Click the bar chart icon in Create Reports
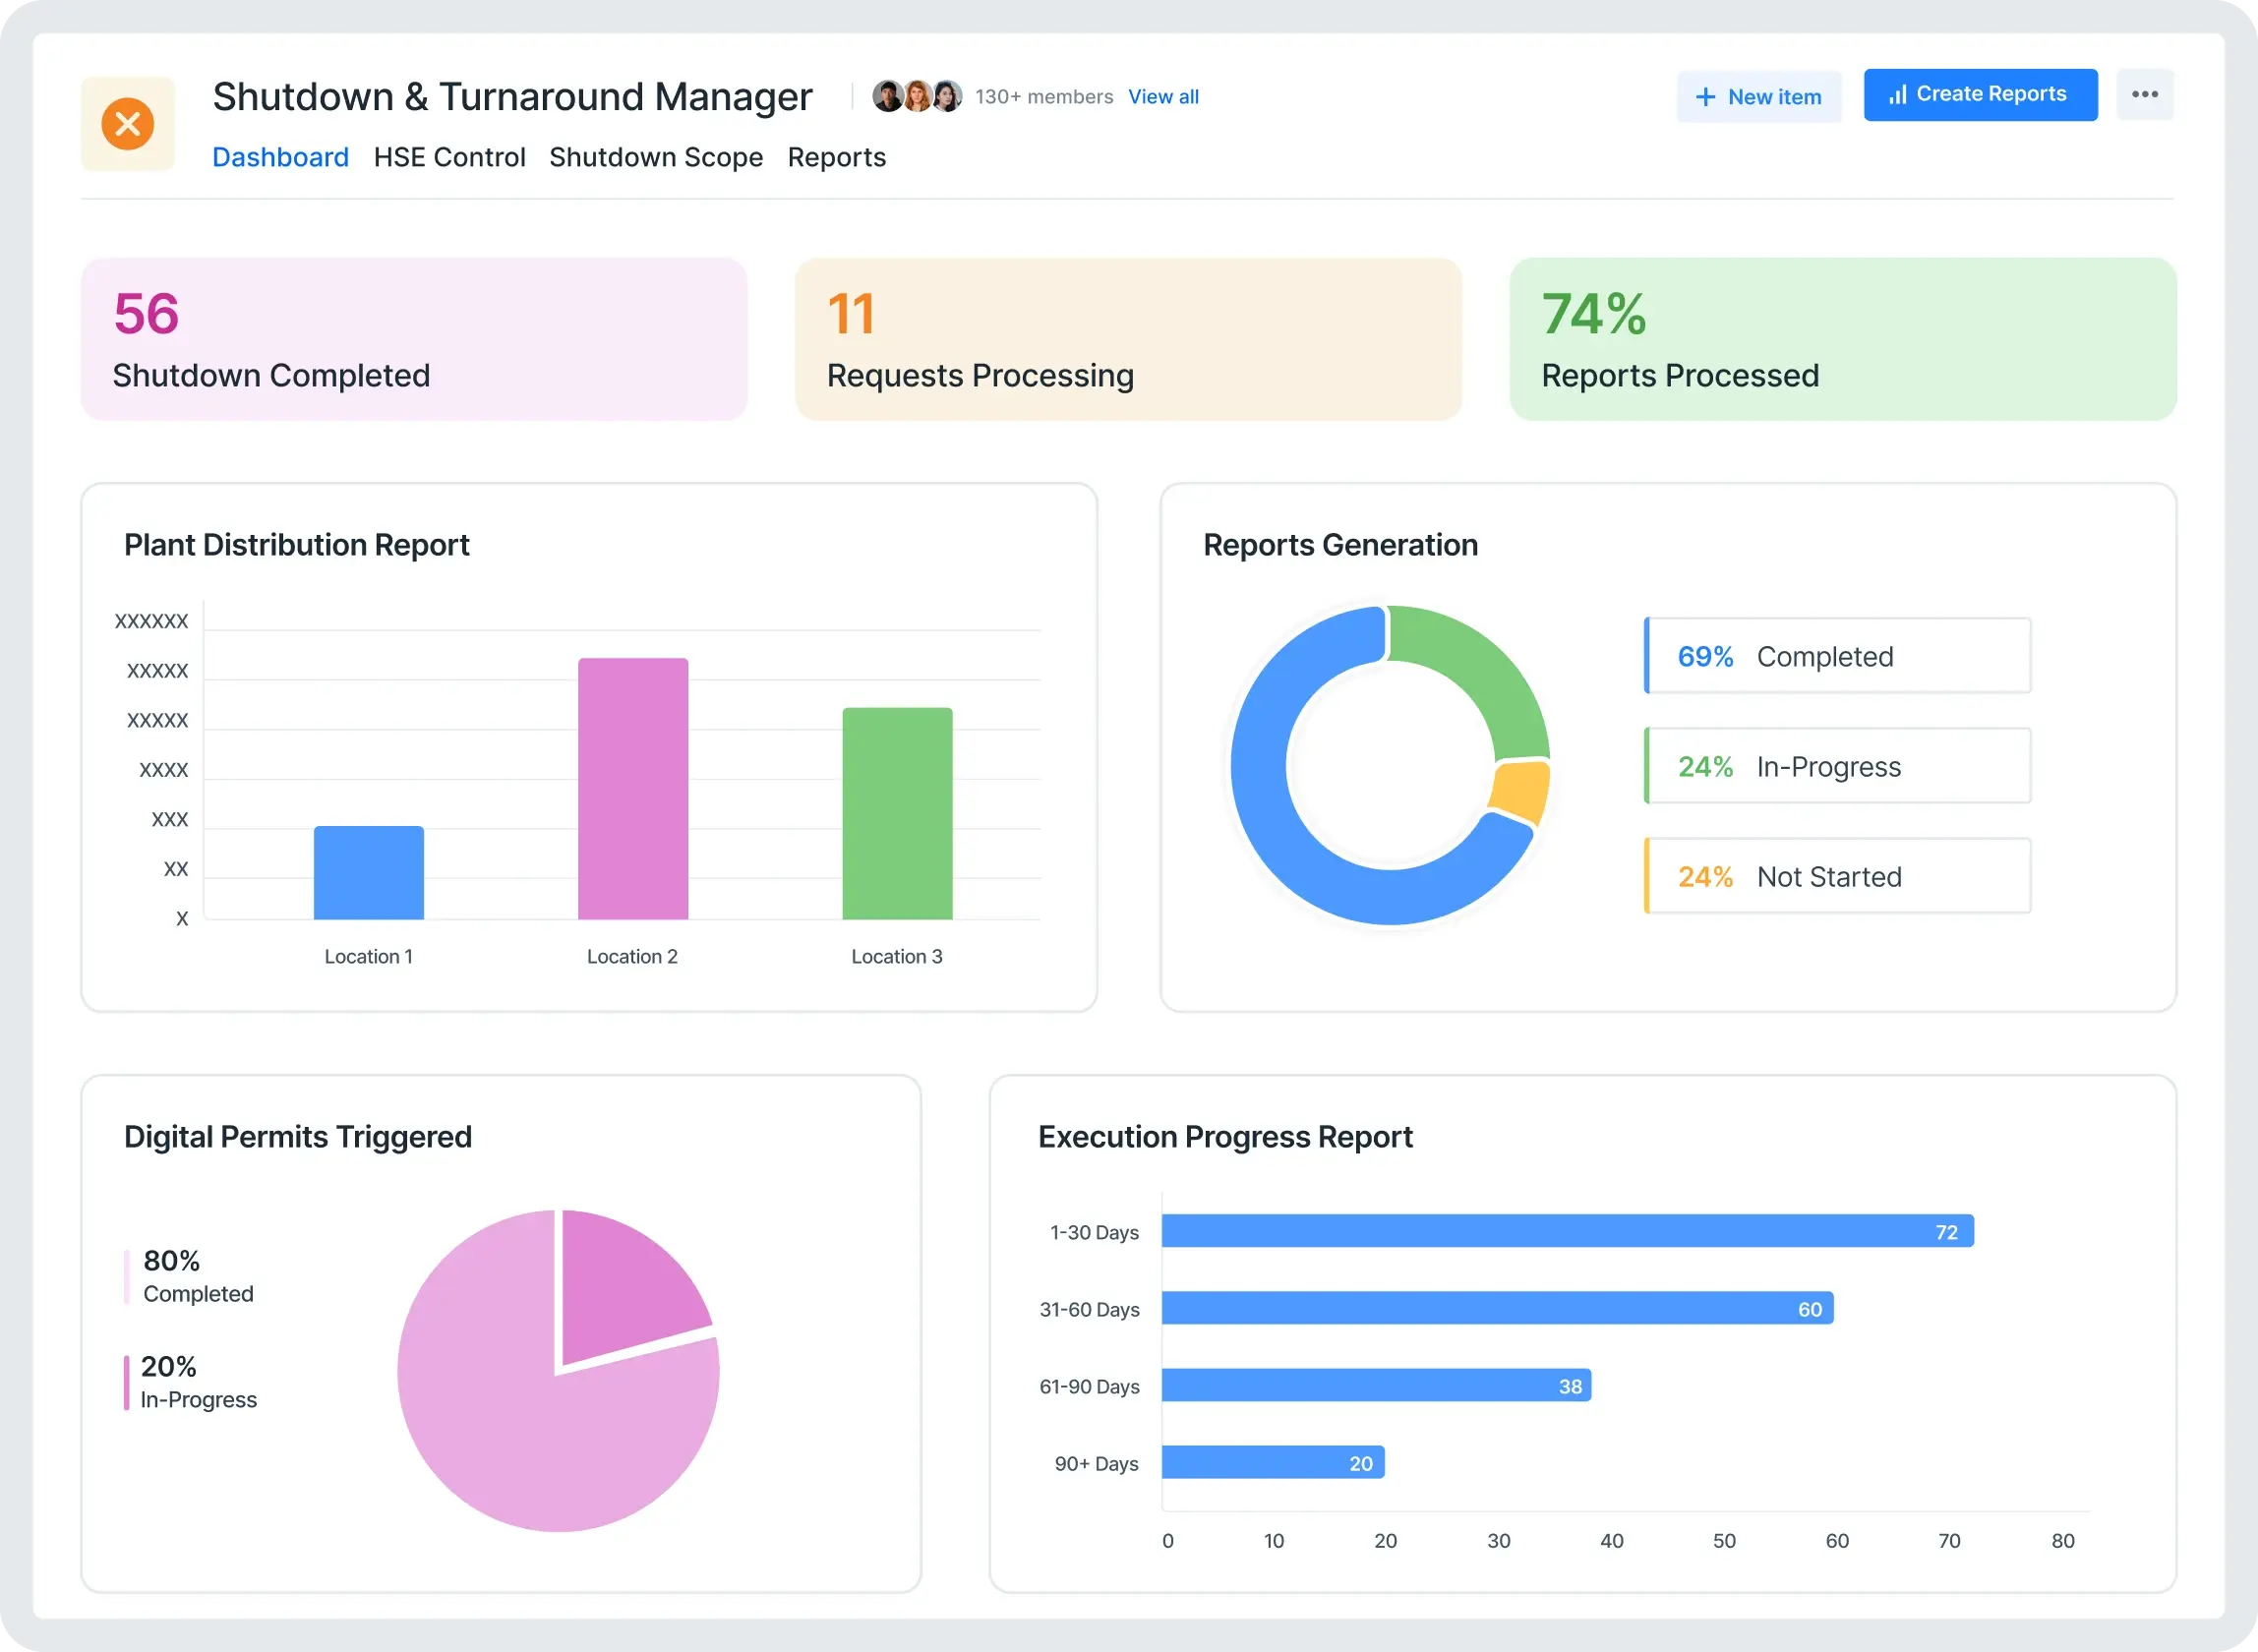2258x1652 pixels. (1897, 95)
